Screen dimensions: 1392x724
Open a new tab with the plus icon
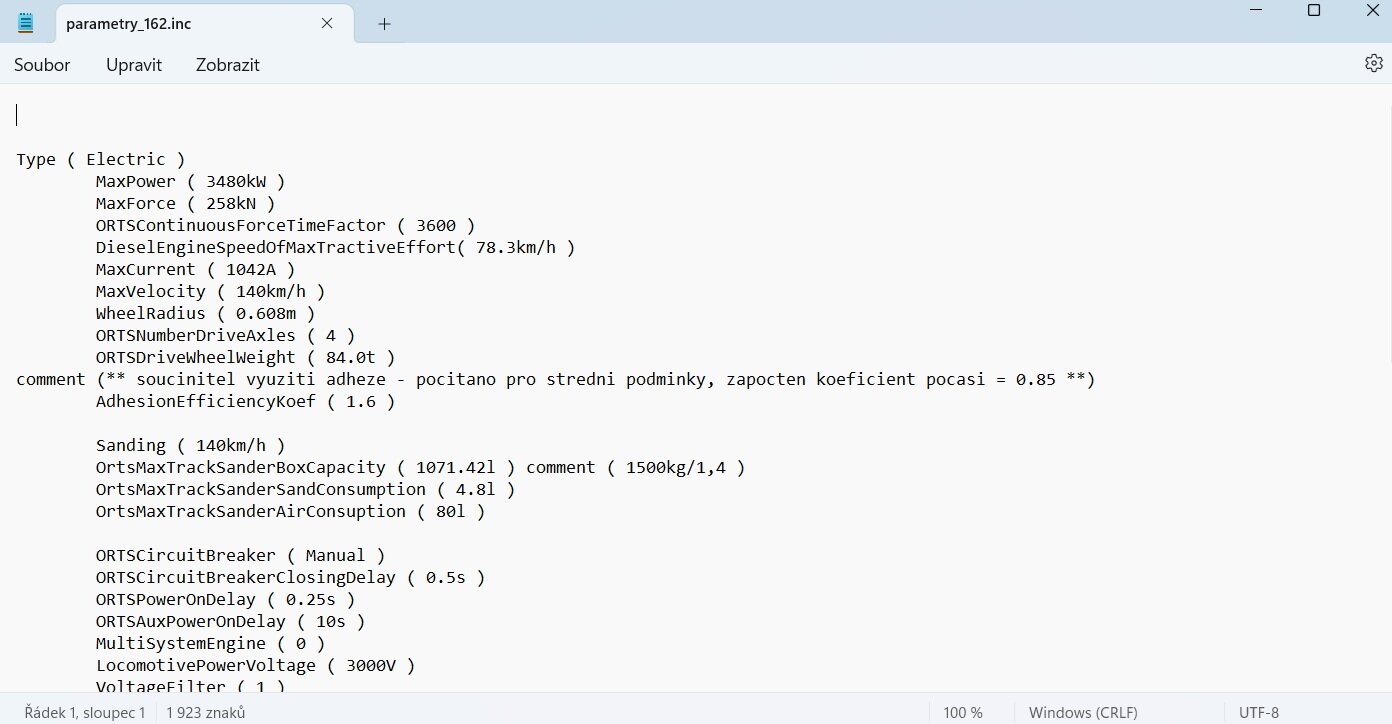[x=384, y=22]
